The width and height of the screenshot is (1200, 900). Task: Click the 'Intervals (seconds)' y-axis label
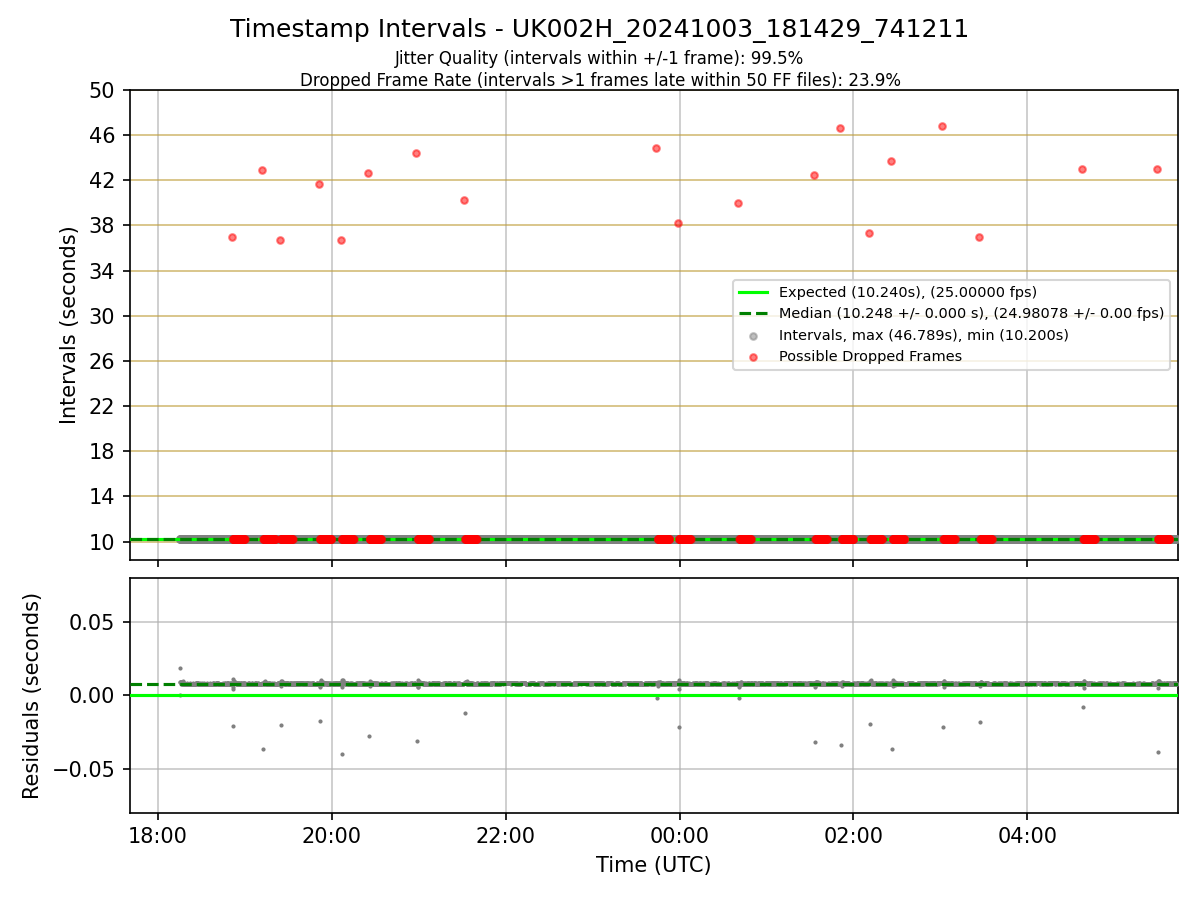pyautogui.click(x=68, y=325)
